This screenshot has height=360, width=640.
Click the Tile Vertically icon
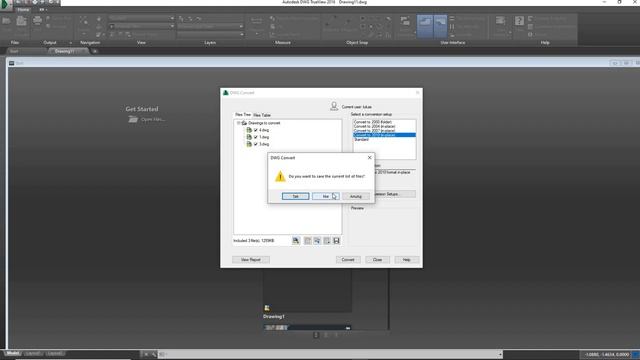[x=452, y=27]
